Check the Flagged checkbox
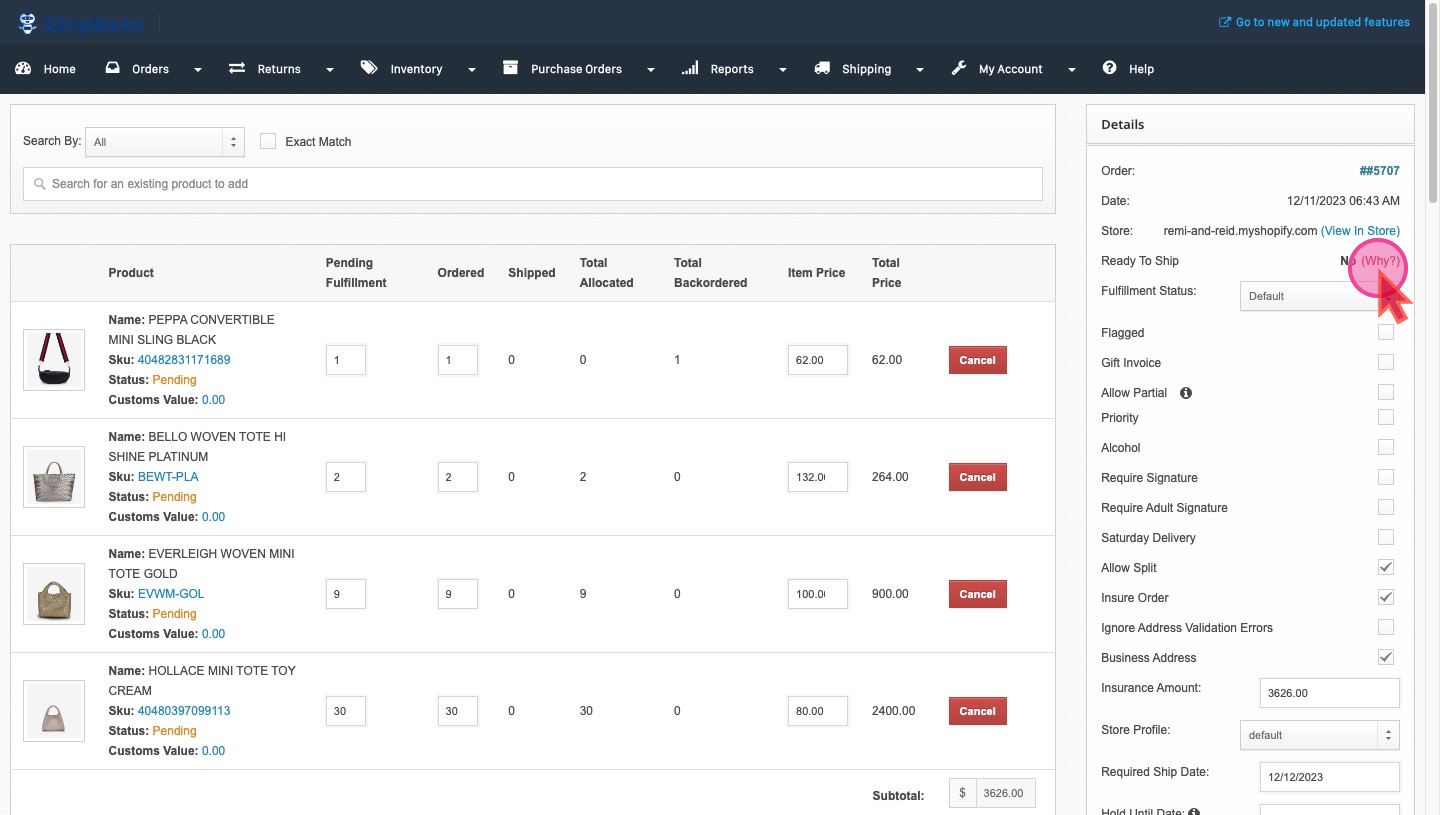 point(1386,332)
